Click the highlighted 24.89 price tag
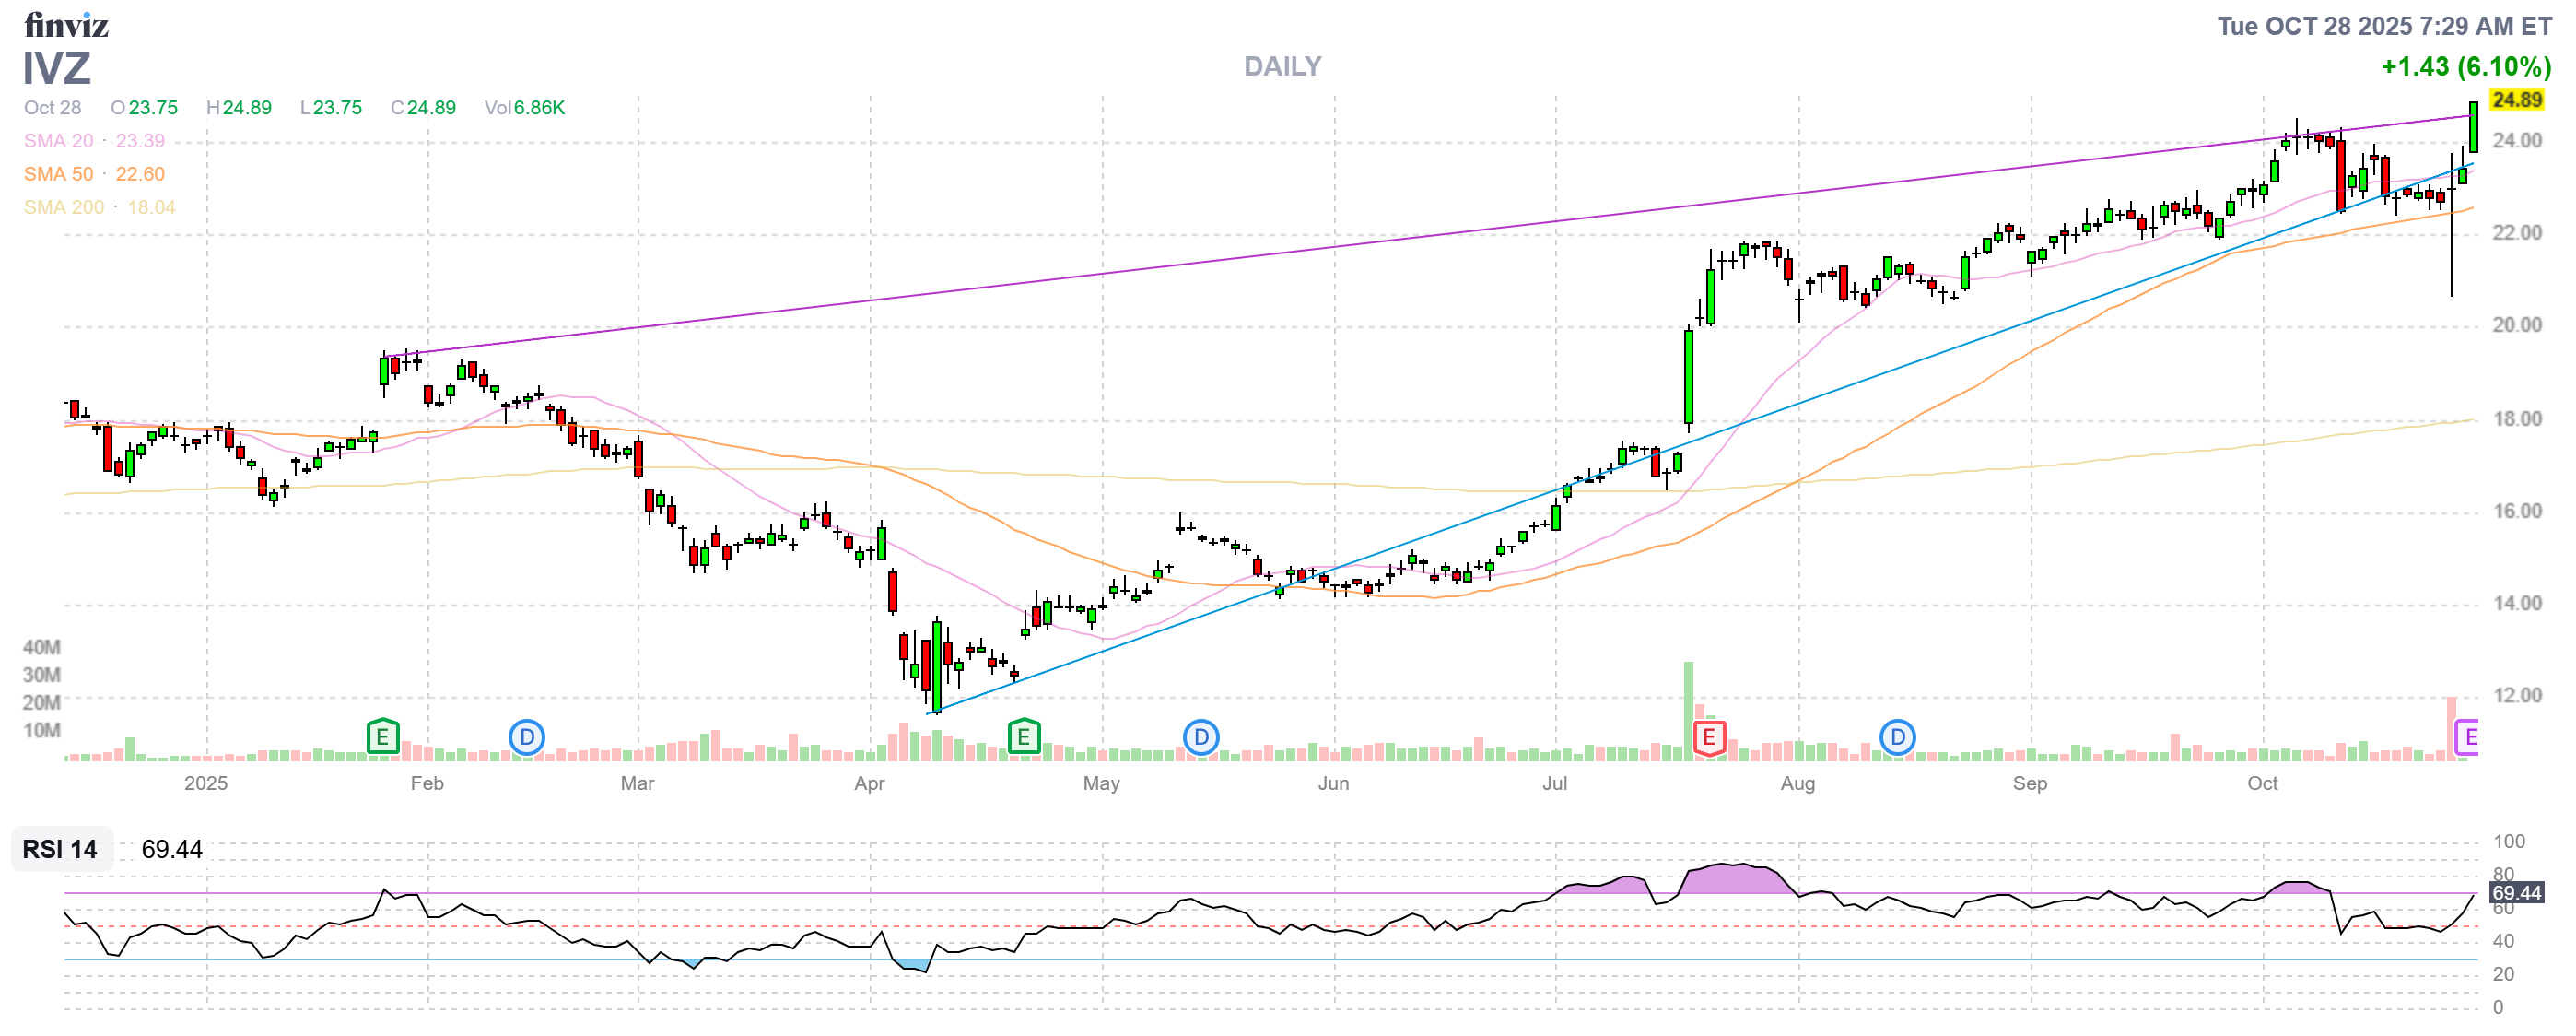Screen dimensions: 2576x1036 tap(2515, 100)
